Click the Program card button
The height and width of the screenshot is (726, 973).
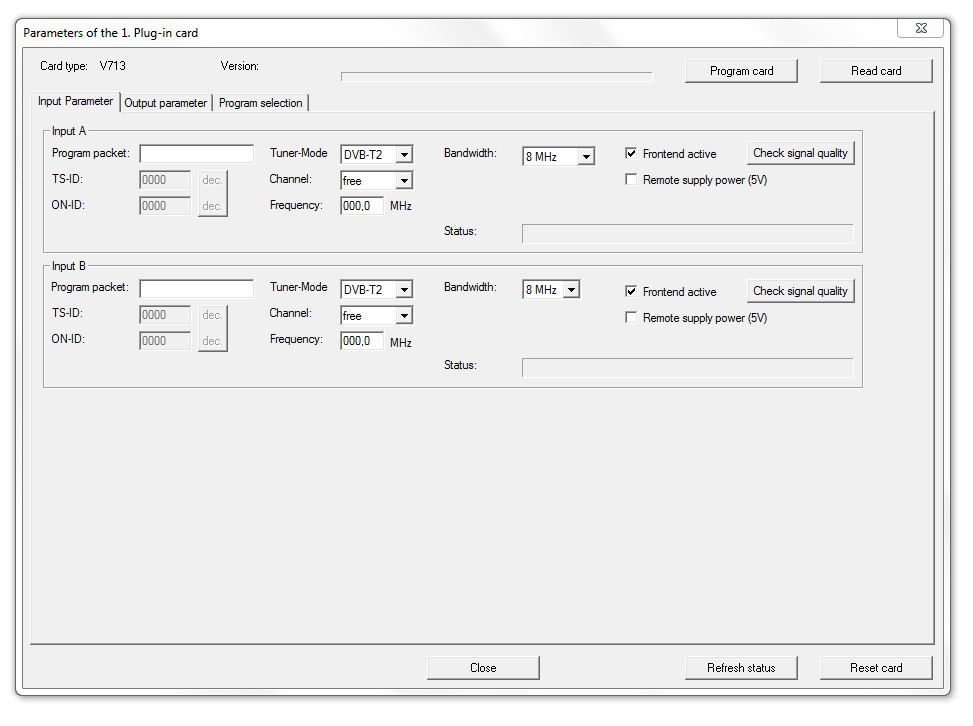coord(741,71)
